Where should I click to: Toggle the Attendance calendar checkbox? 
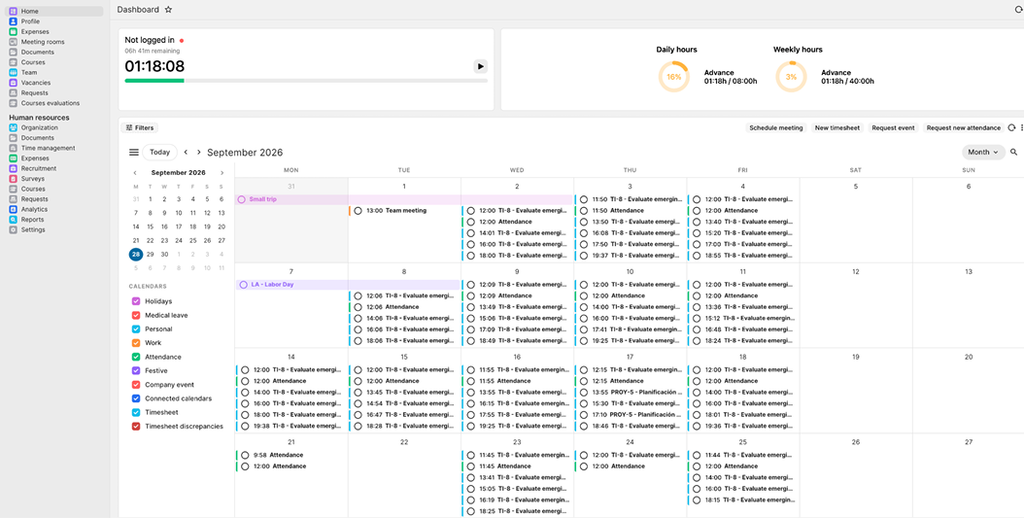click(x=136, y=357)
